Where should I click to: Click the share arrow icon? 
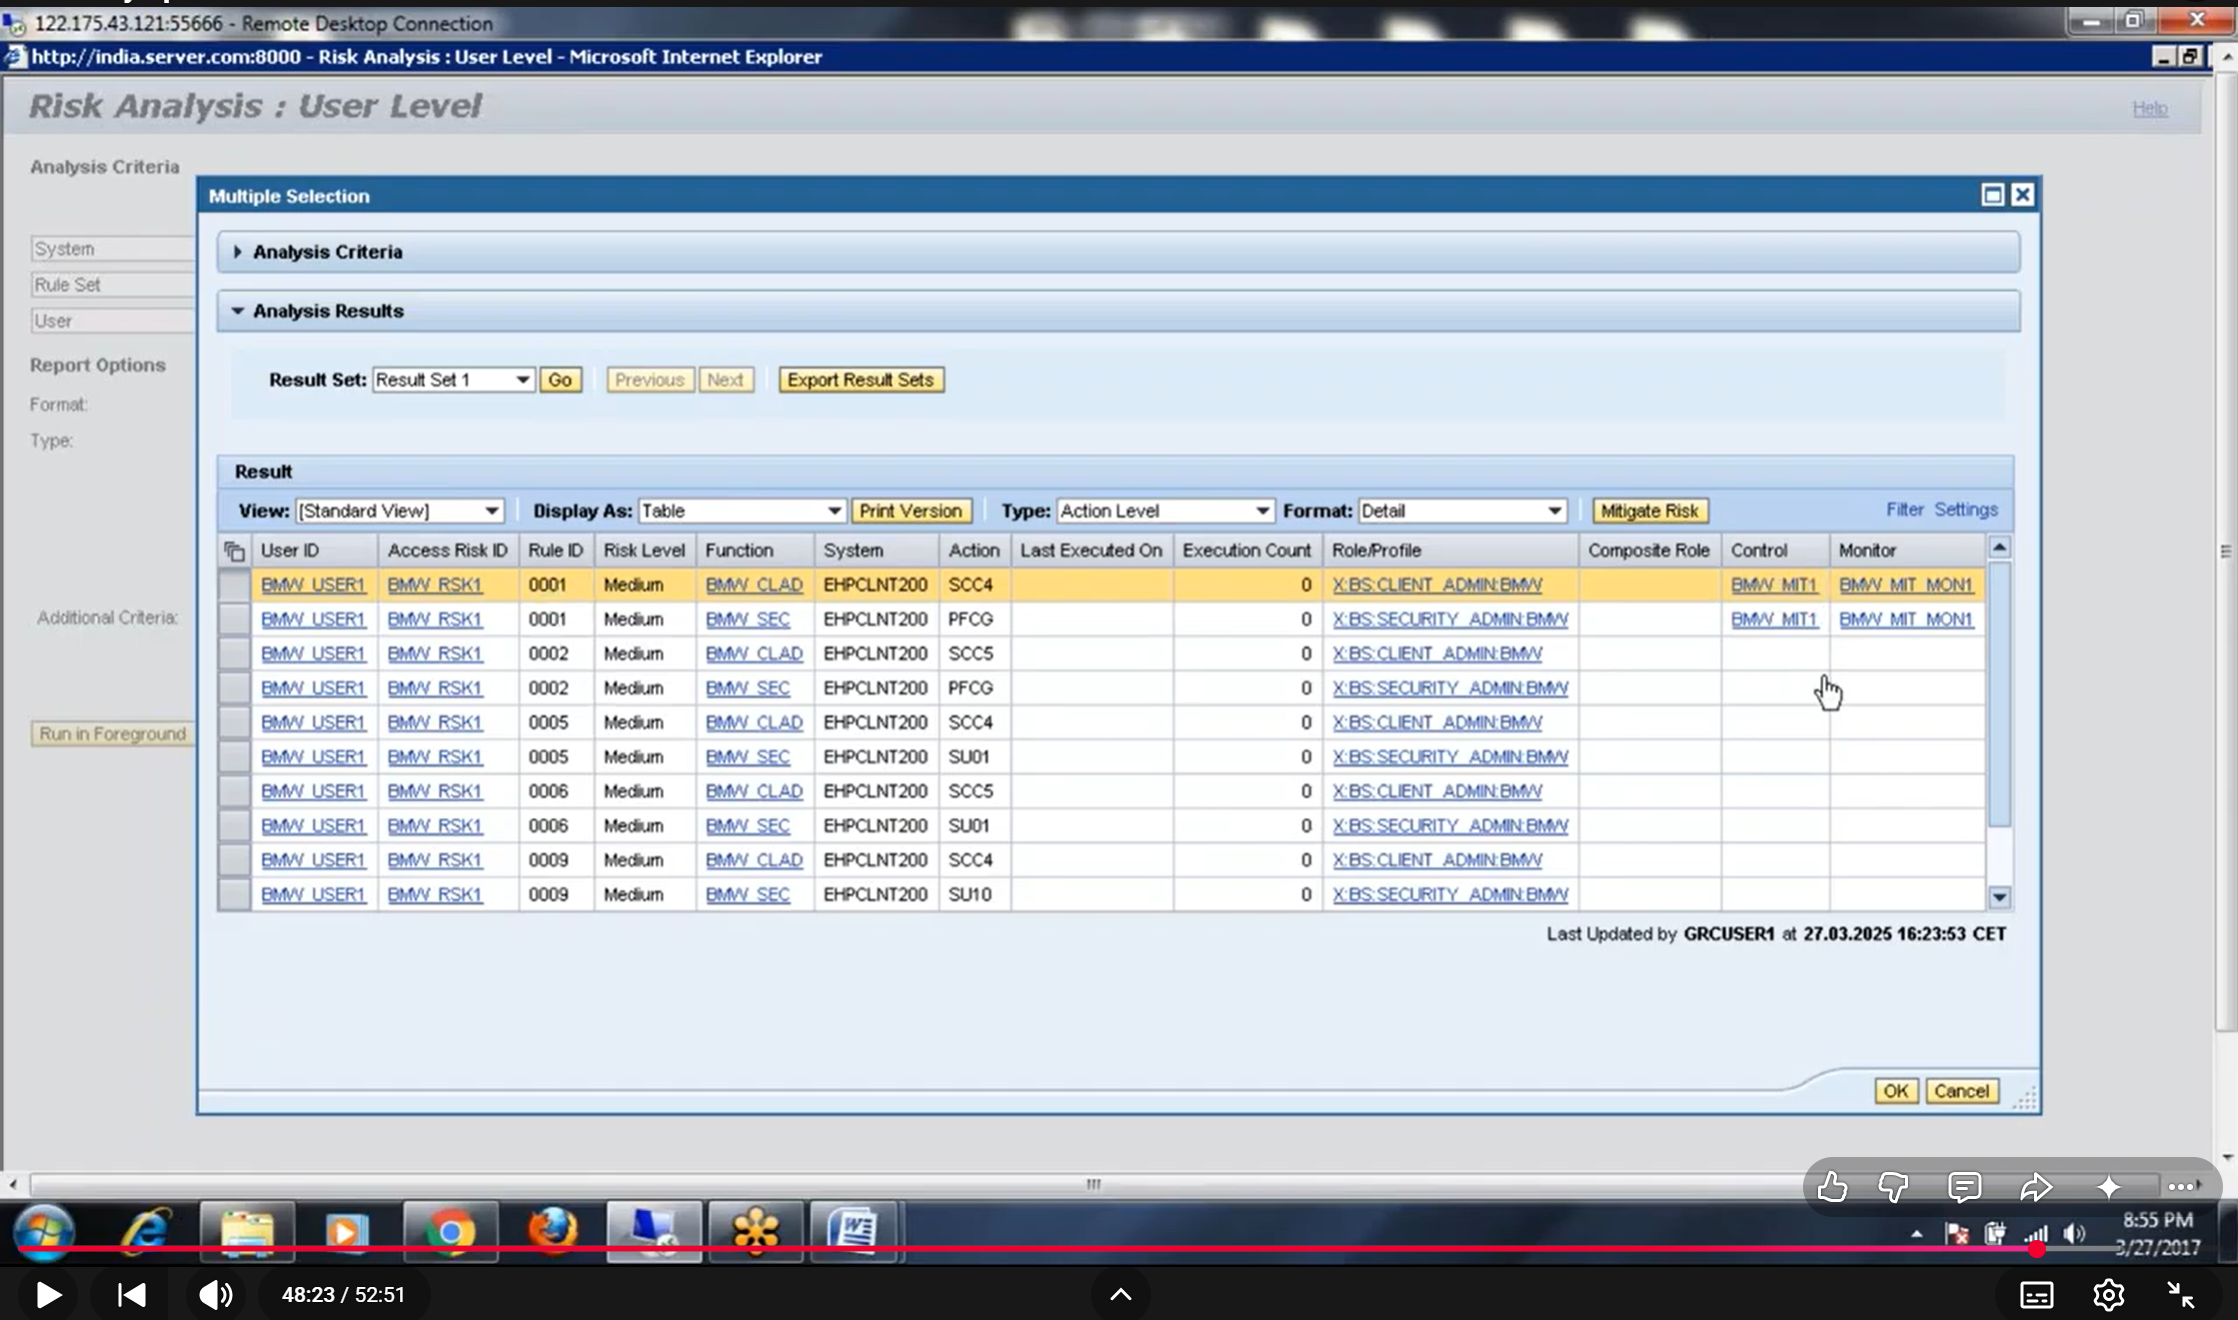point(2036,1187)
